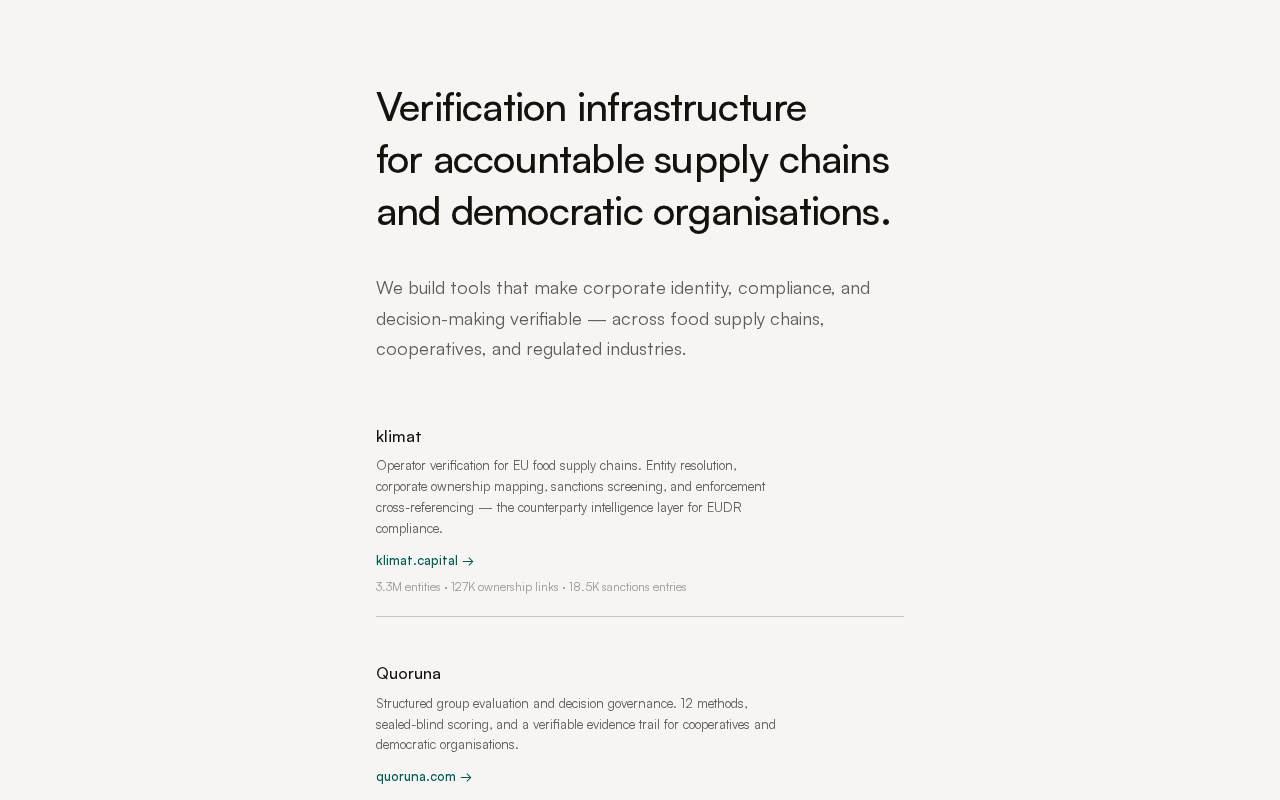Screen dimensions: 1280x800
Task: Click "sealed-blind scoring" in Quoruna description
Action: tap(433, 724)
